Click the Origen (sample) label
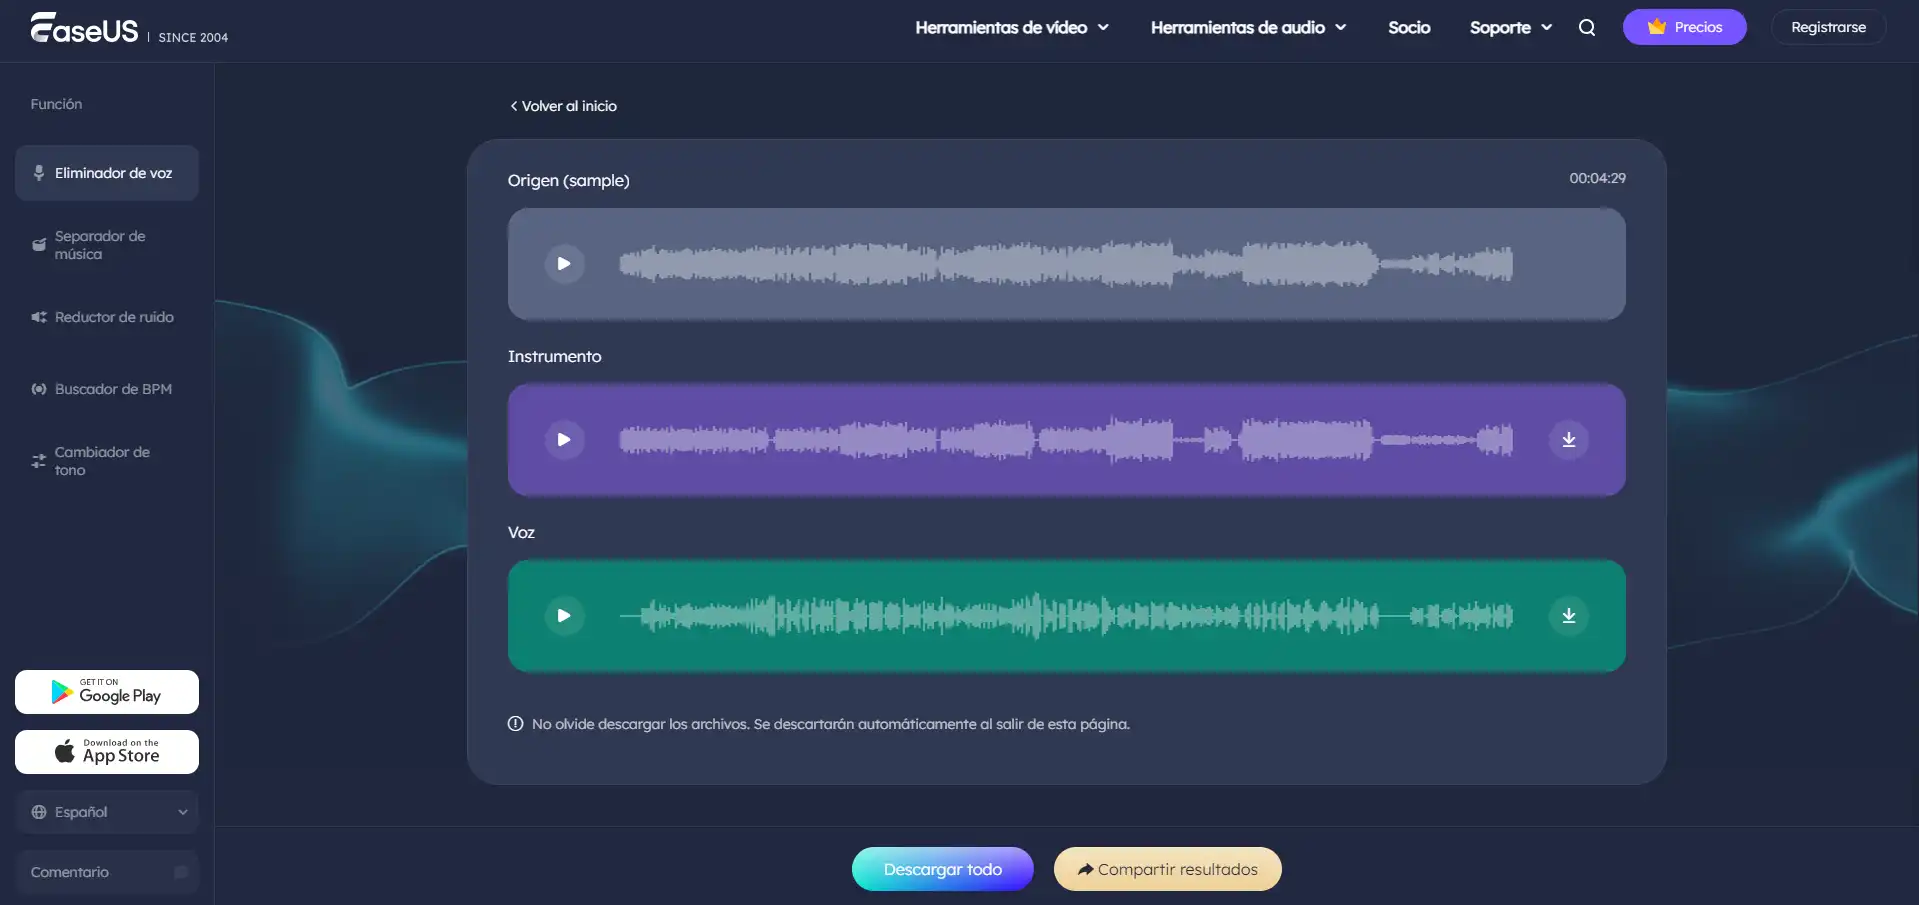This screenshot has width=1919, height=905. coord(569,180)
